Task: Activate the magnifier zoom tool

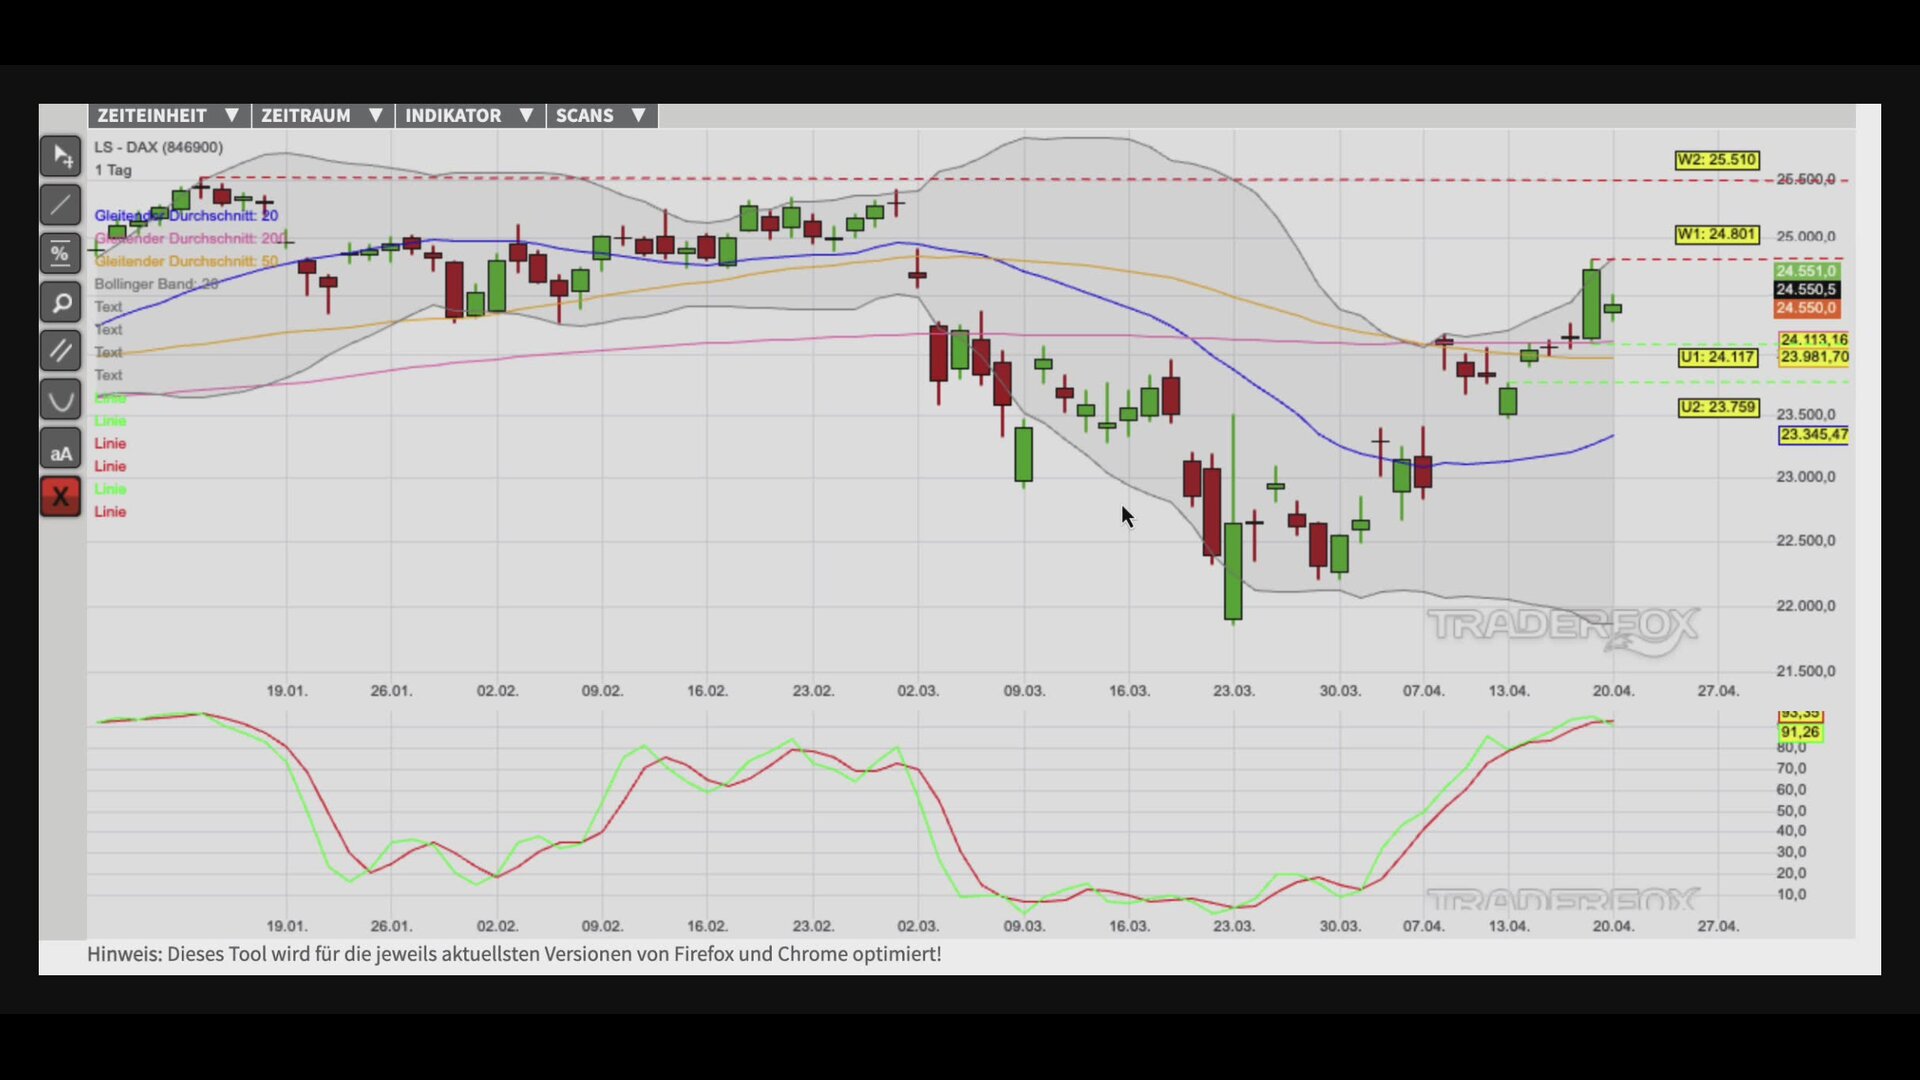Action: click(60, 302)
